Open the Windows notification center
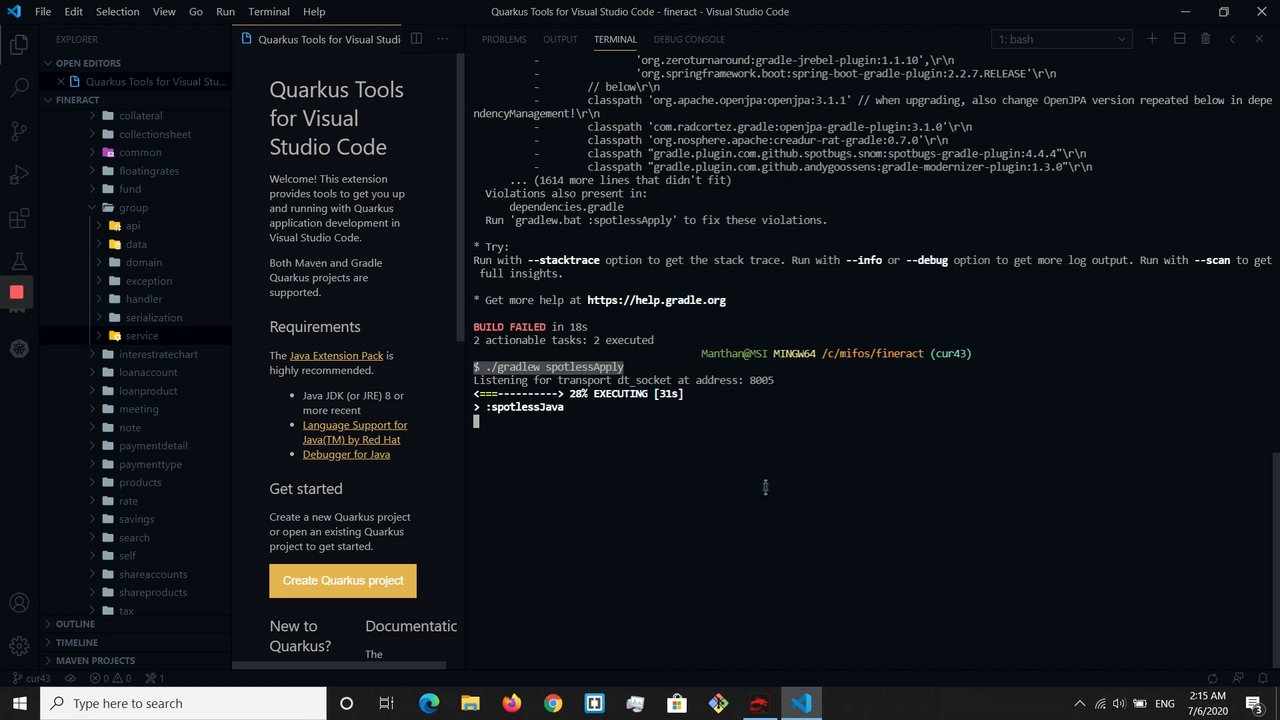Viewport: 1280px width, 720px height. (x=1254, y=703)
